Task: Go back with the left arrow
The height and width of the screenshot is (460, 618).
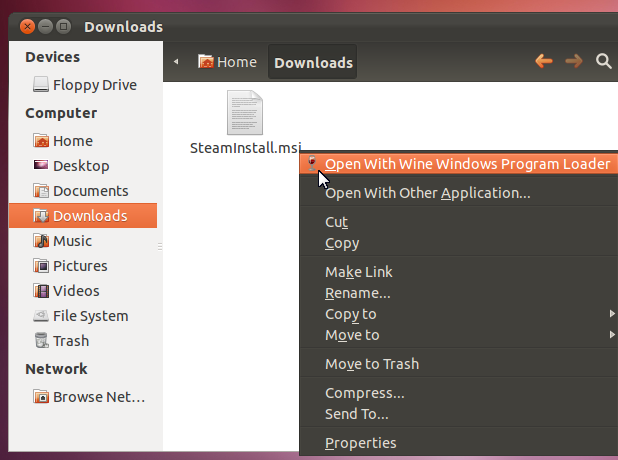Action: pyautogui.click(x=544, y=62)
